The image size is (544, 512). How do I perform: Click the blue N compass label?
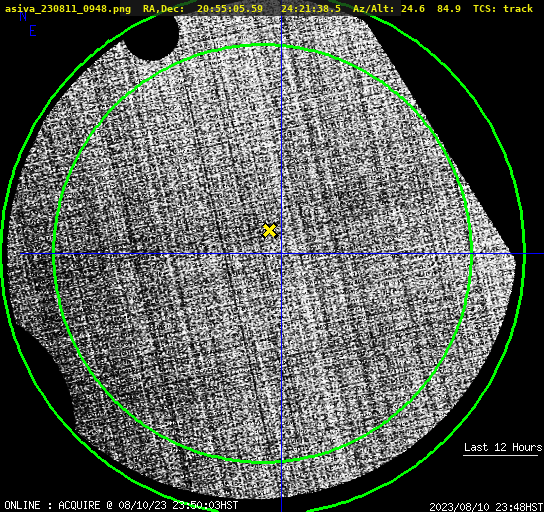[x=23, y=16]
